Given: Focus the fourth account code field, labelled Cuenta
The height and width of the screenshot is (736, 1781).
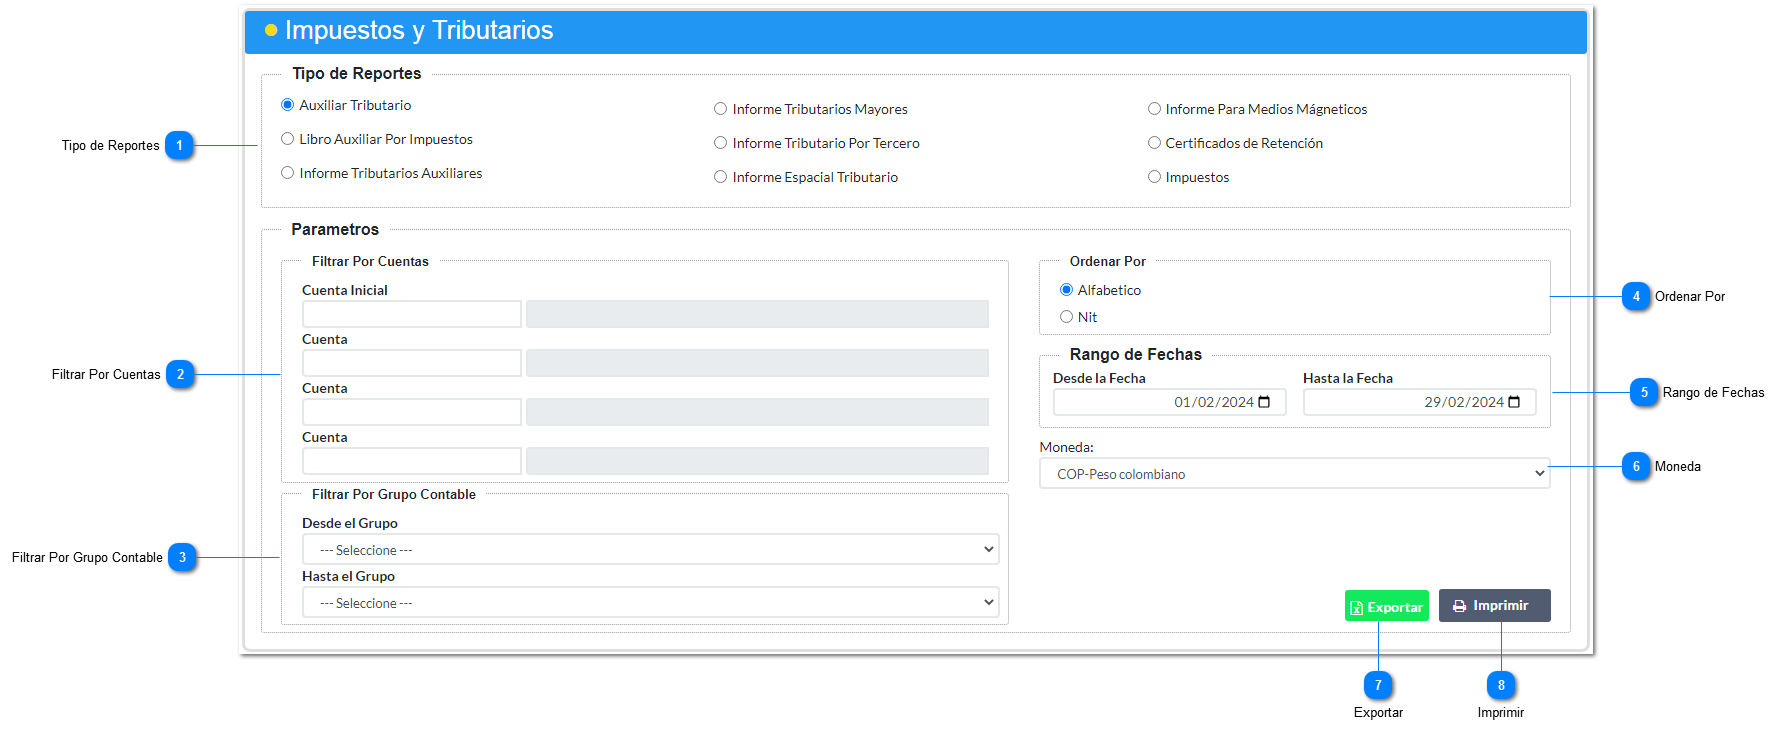Looking at the screenshot, I should click(412, 461).
